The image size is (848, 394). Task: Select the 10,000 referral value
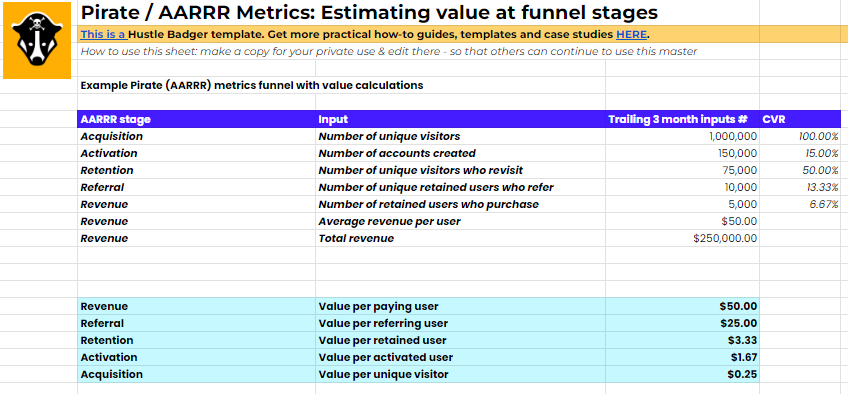[x=683, y=188]
